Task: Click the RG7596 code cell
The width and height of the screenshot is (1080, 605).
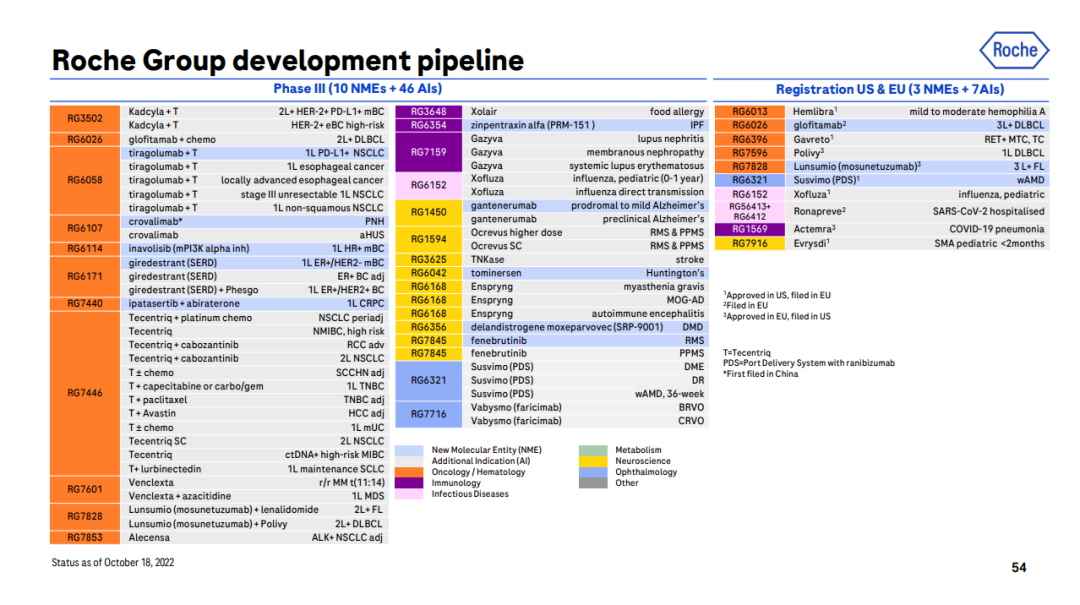Action: point(749,153)
